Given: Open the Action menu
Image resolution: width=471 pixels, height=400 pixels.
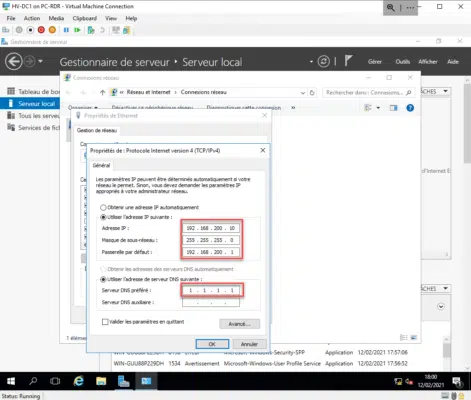Looking at the screenshot, I should (x=32, y=18).
